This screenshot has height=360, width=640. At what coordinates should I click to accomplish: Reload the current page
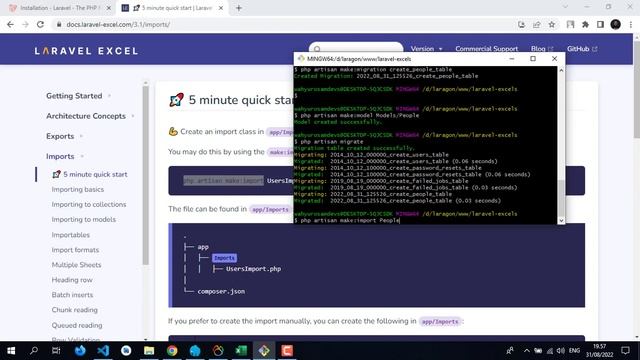[x=40, y=24]
